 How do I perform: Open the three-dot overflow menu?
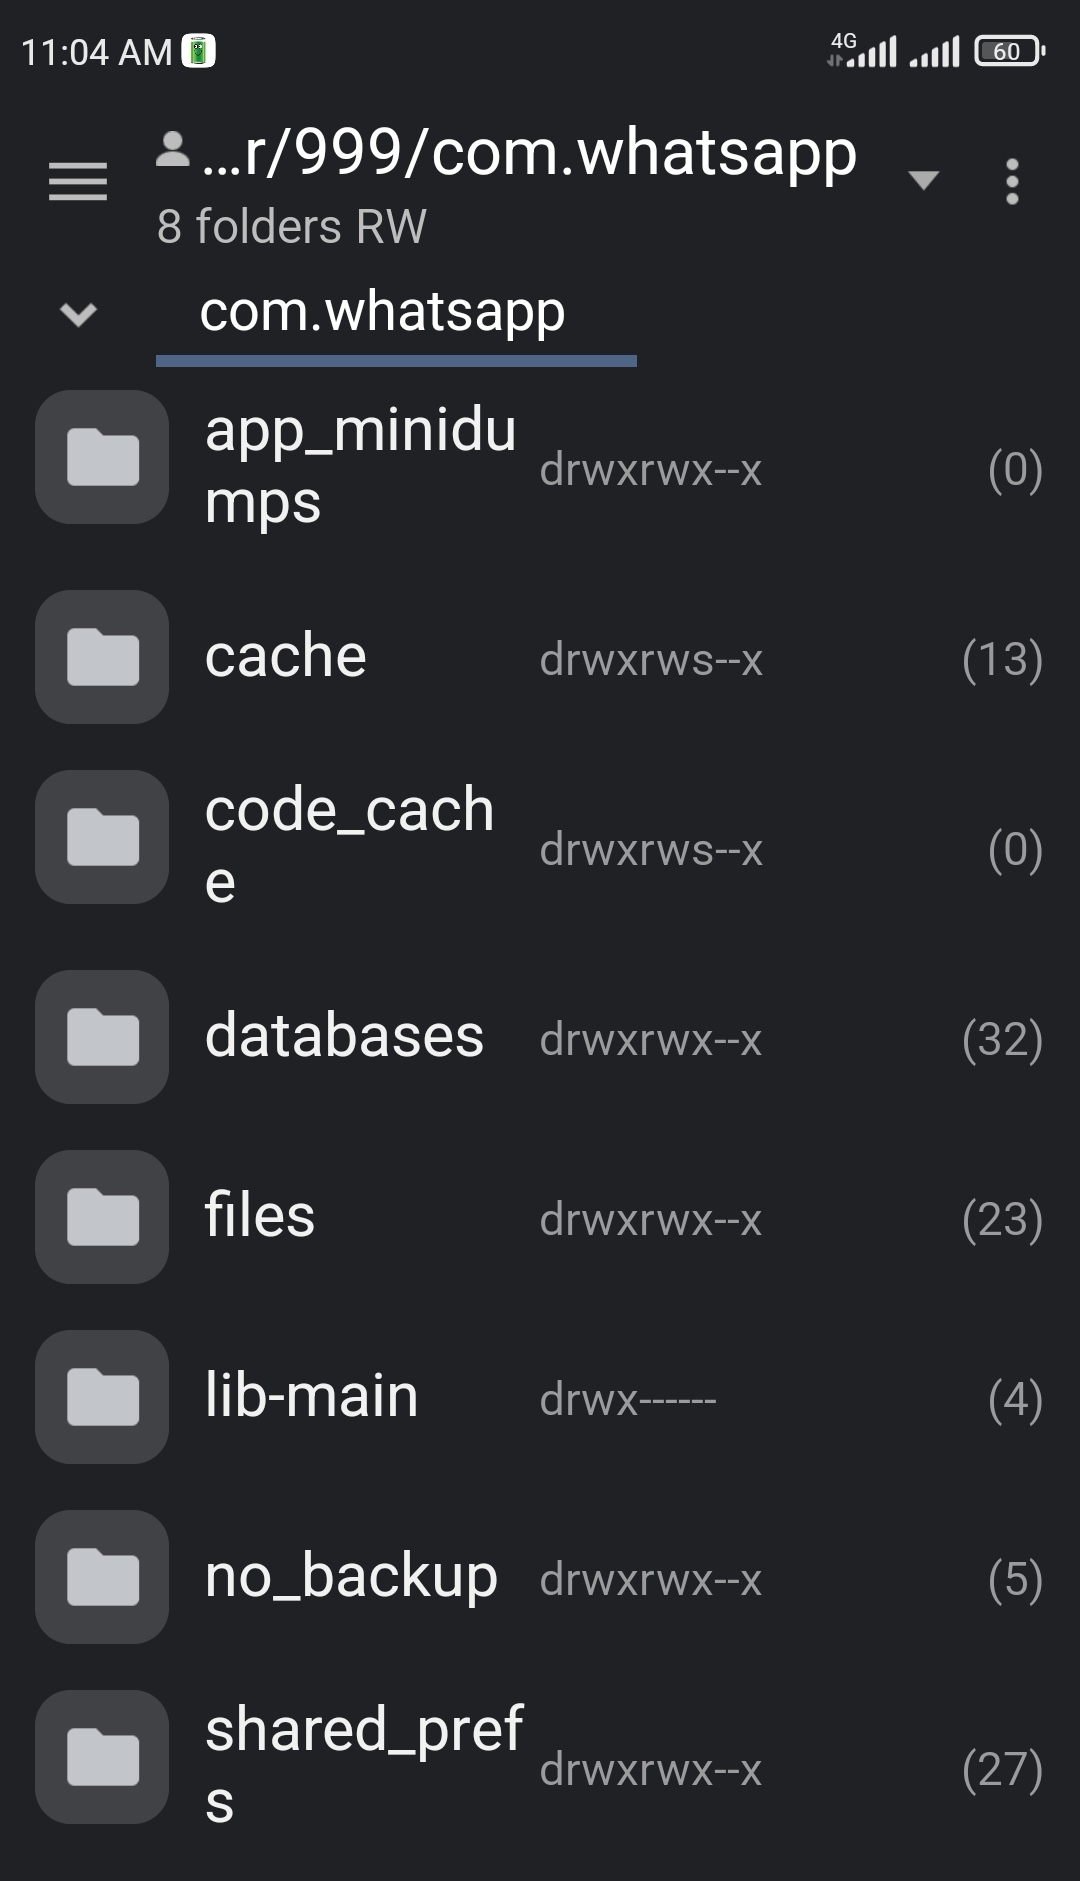pyautogui.click(x=1012, y=181)
